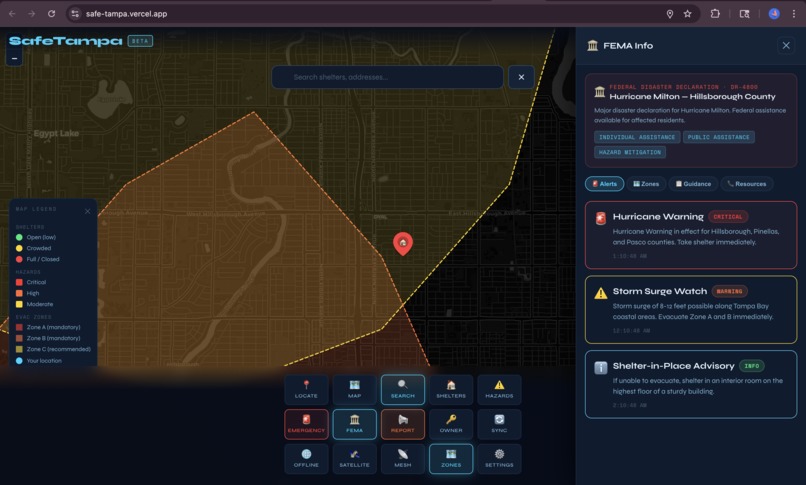
Task: Go back with browser back arrow
Action: [12, 14]
